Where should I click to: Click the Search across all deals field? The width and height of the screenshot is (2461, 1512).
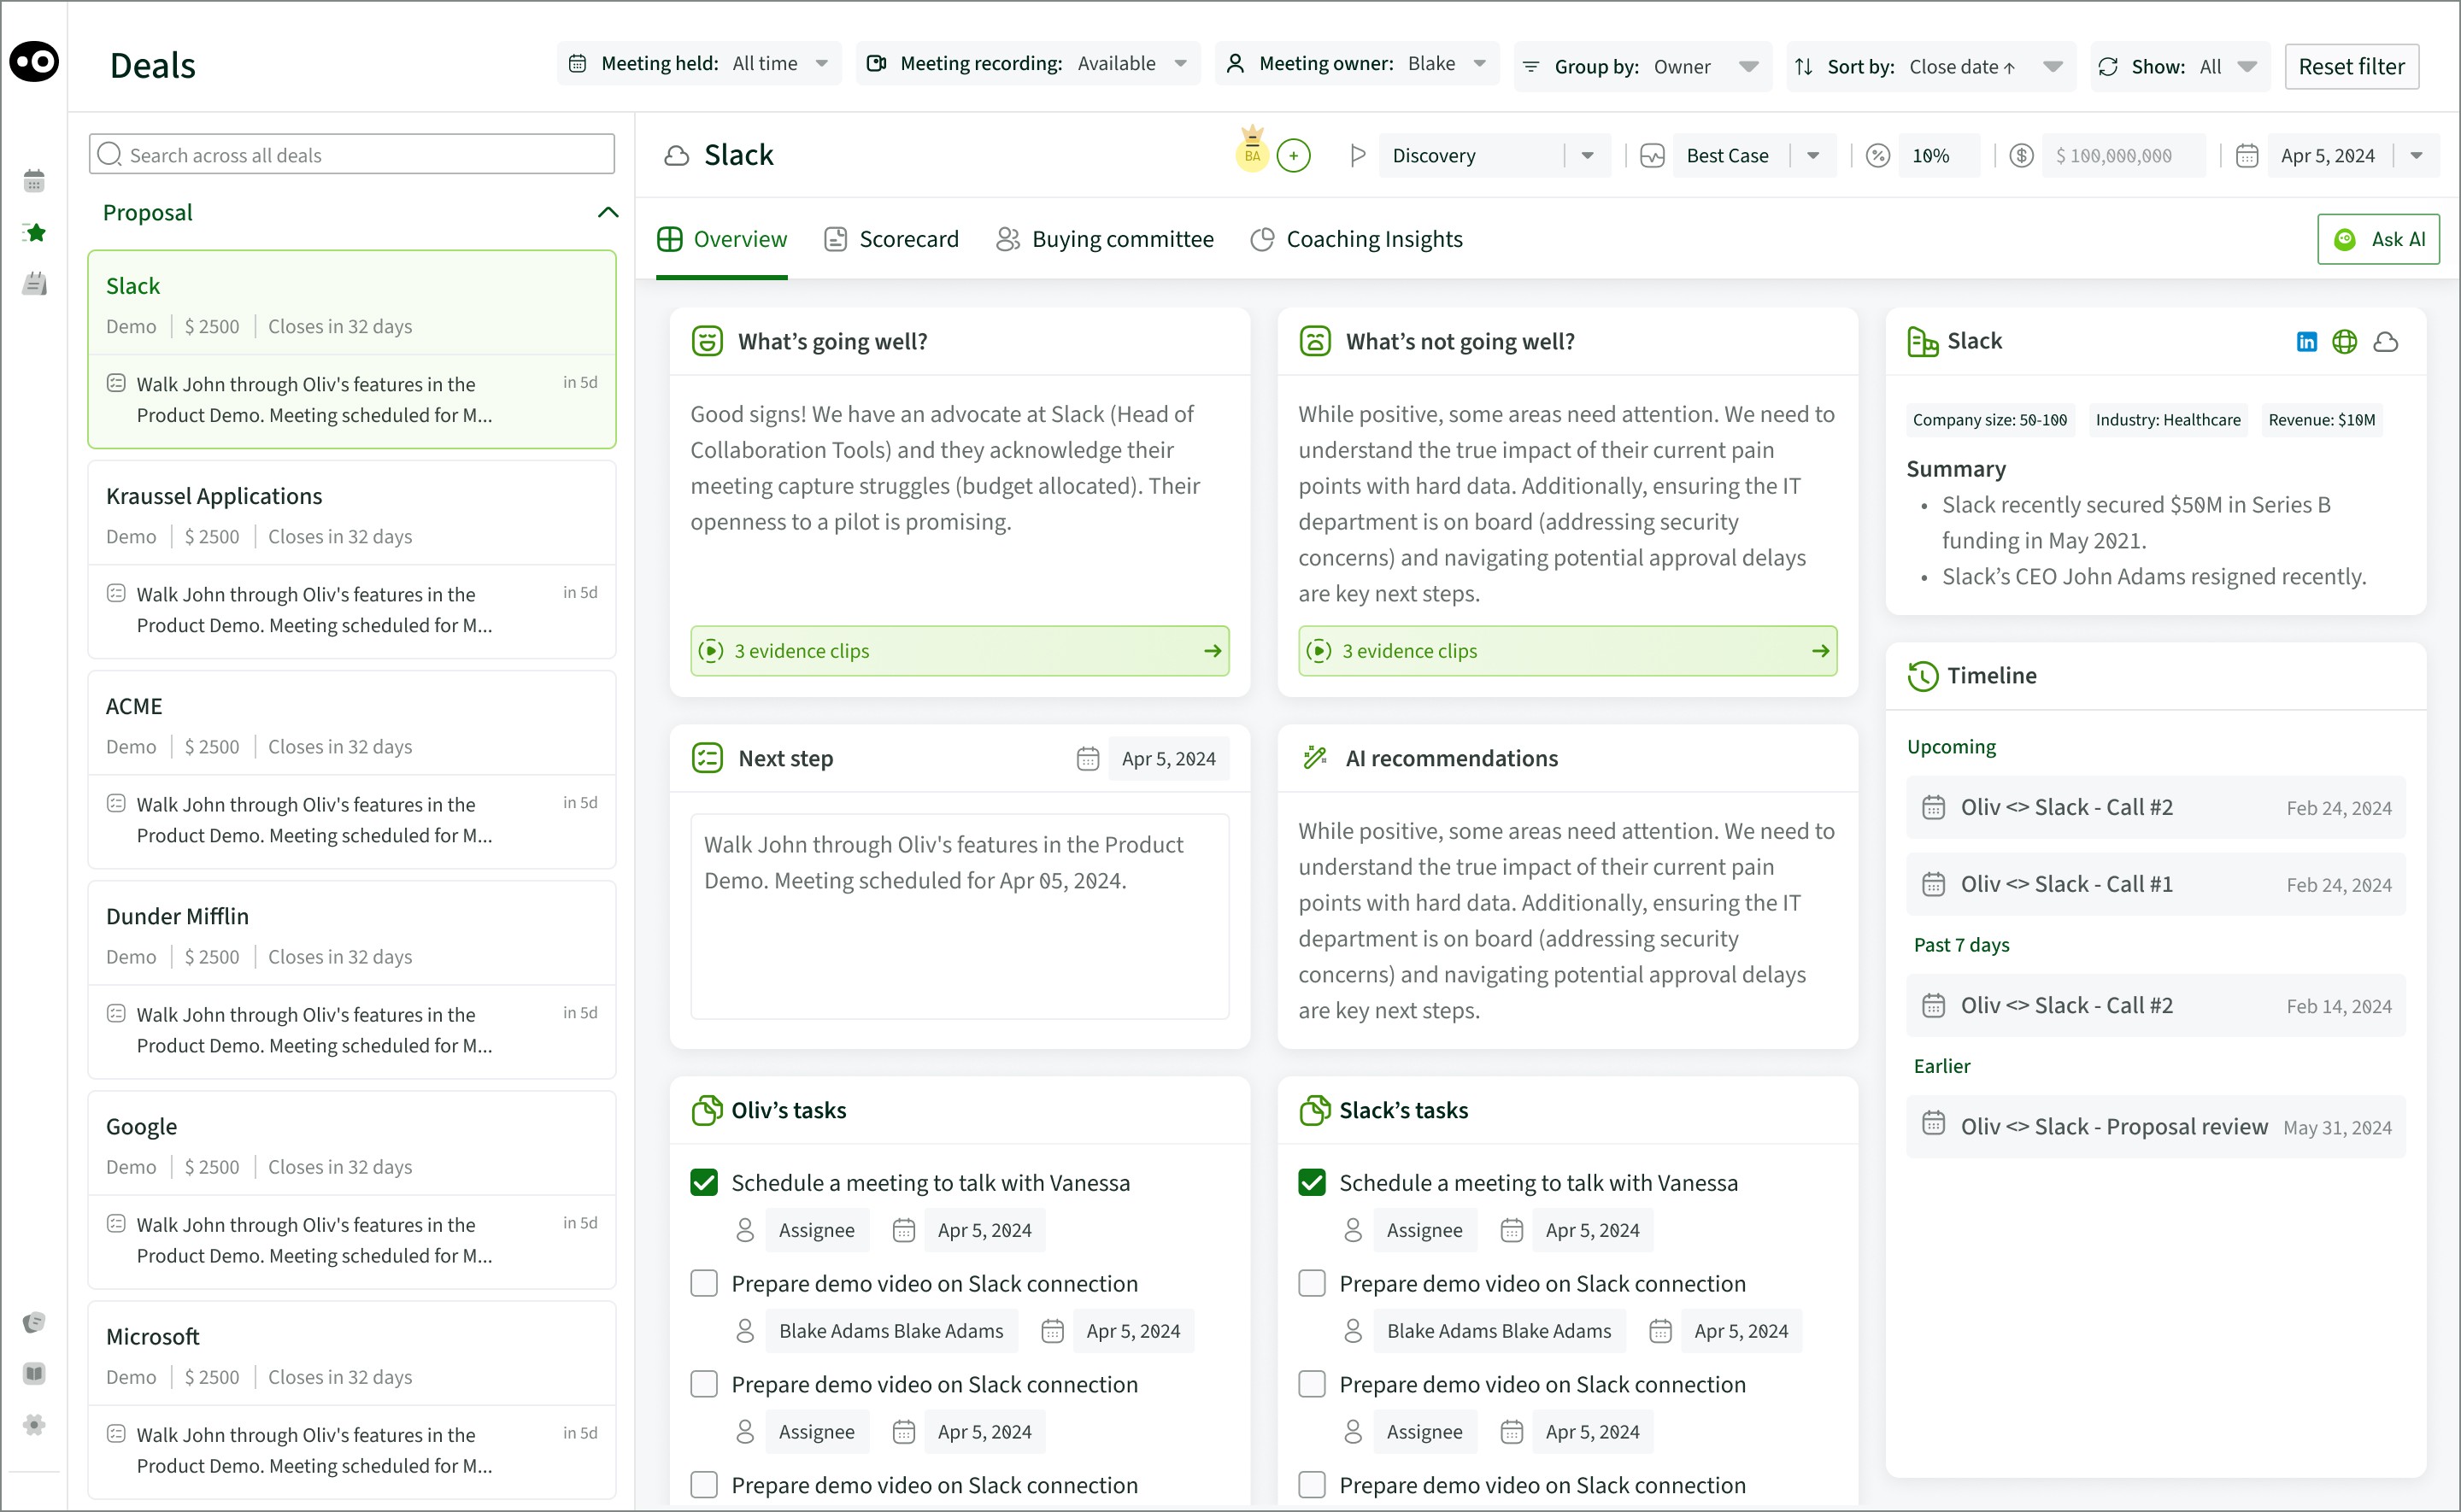[352, 155]
